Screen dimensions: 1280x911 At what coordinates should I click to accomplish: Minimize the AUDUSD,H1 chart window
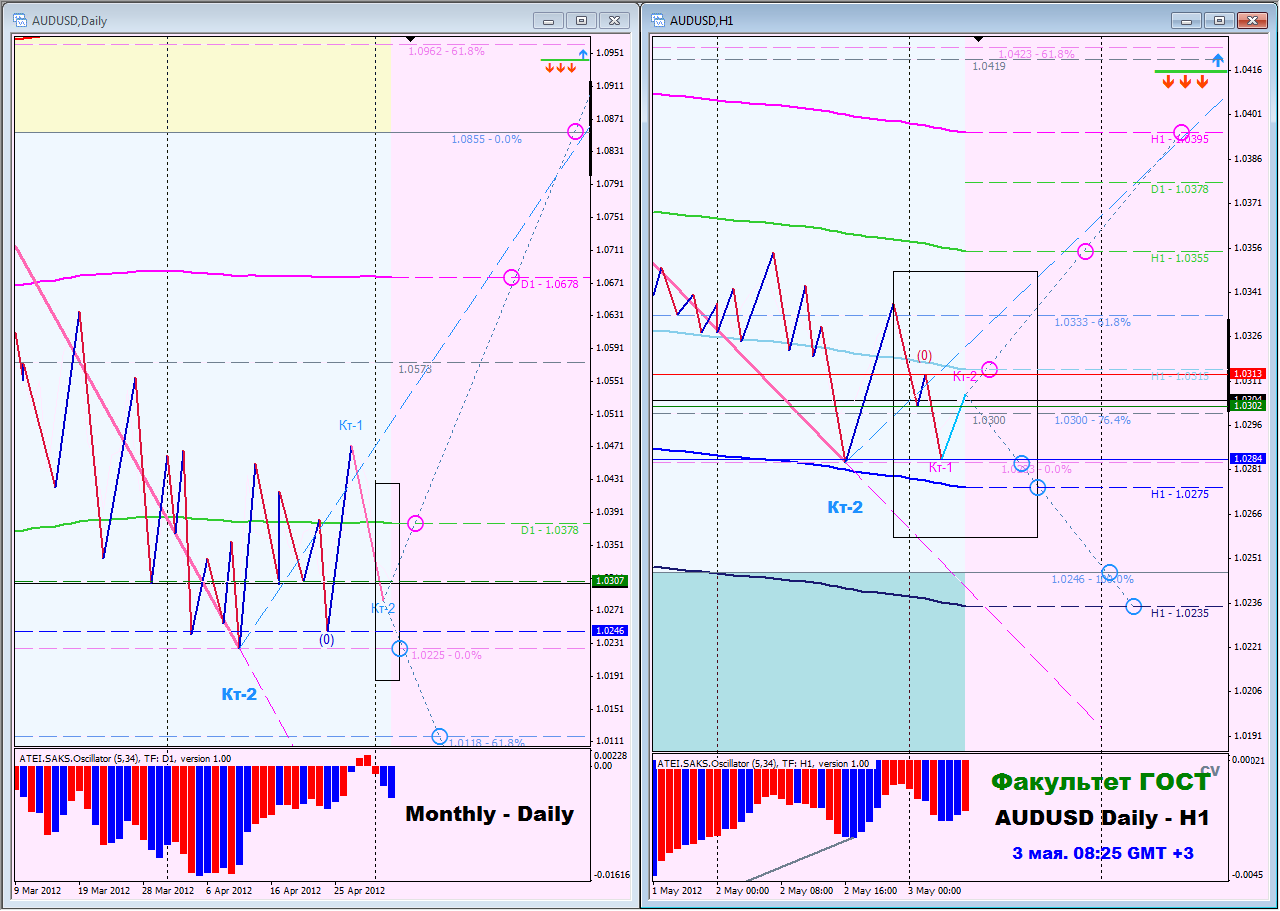coord(1186,20)
